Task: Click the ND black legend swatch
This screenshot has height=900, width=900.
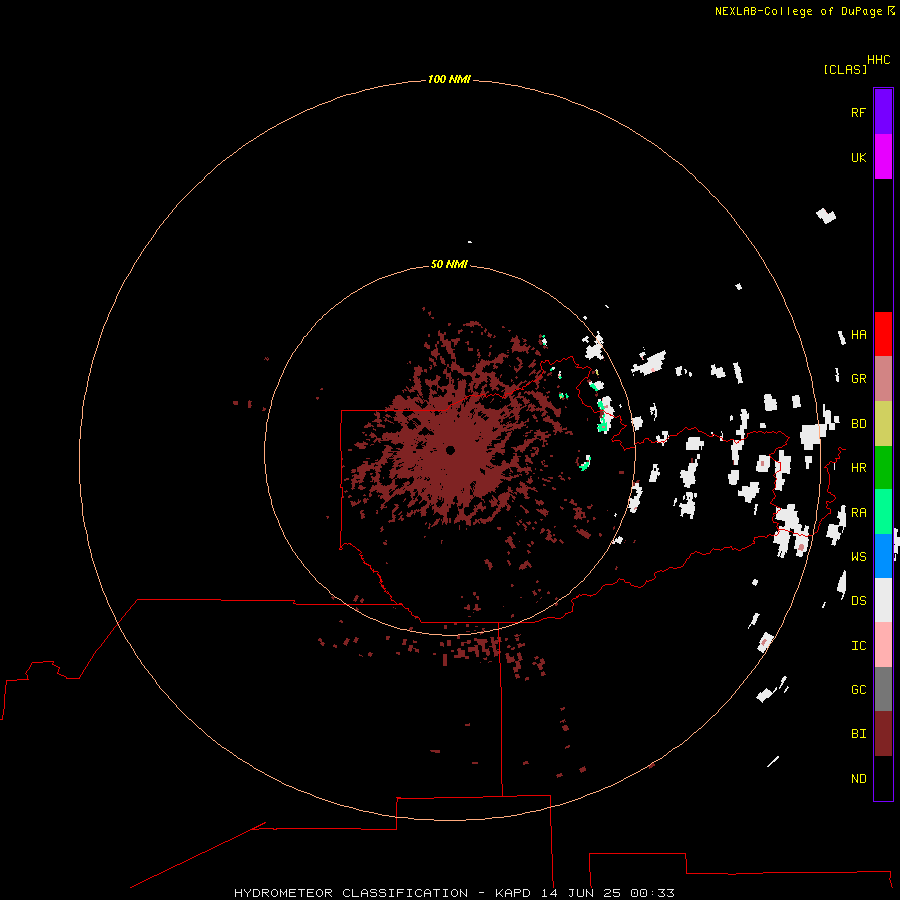Action: coord(883,778)
